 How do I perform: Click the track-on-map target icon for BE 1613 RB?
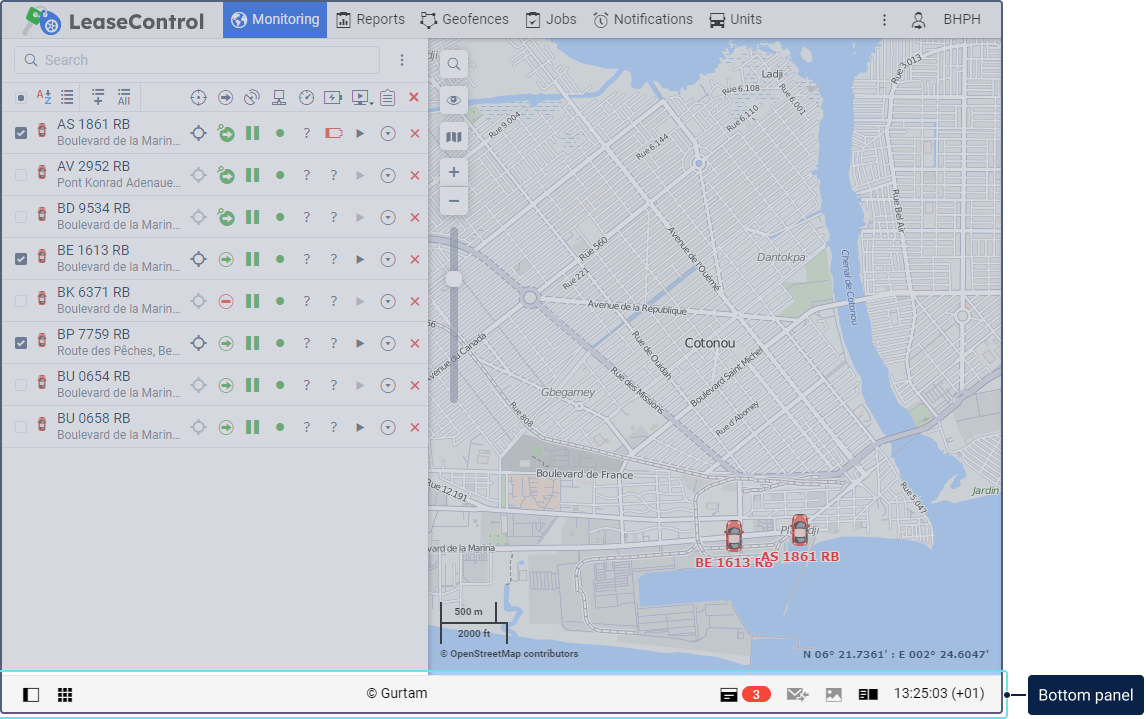point(199,259)
